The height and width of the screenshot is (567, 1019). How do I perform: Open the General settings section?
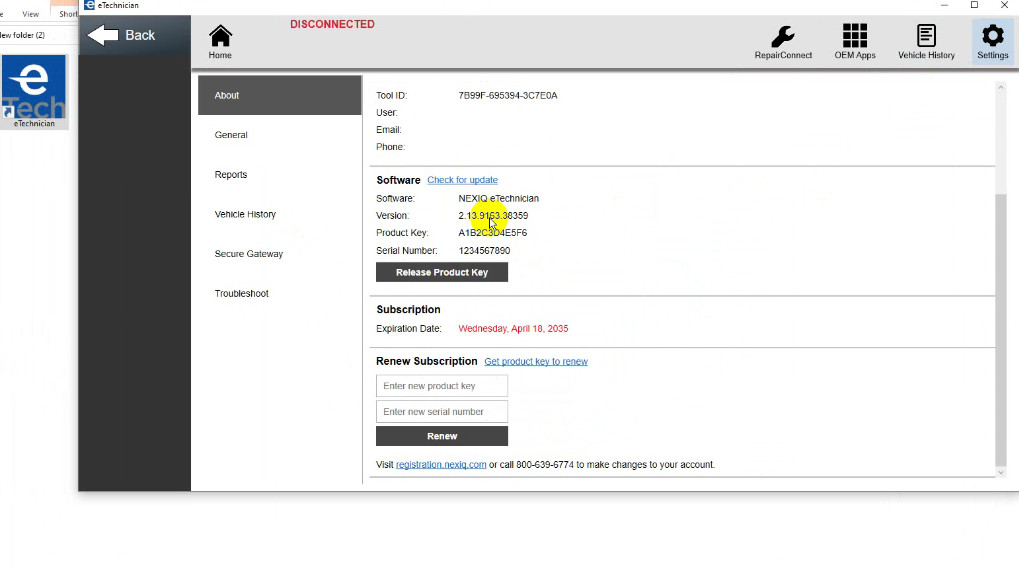click(x=279, y=135)
